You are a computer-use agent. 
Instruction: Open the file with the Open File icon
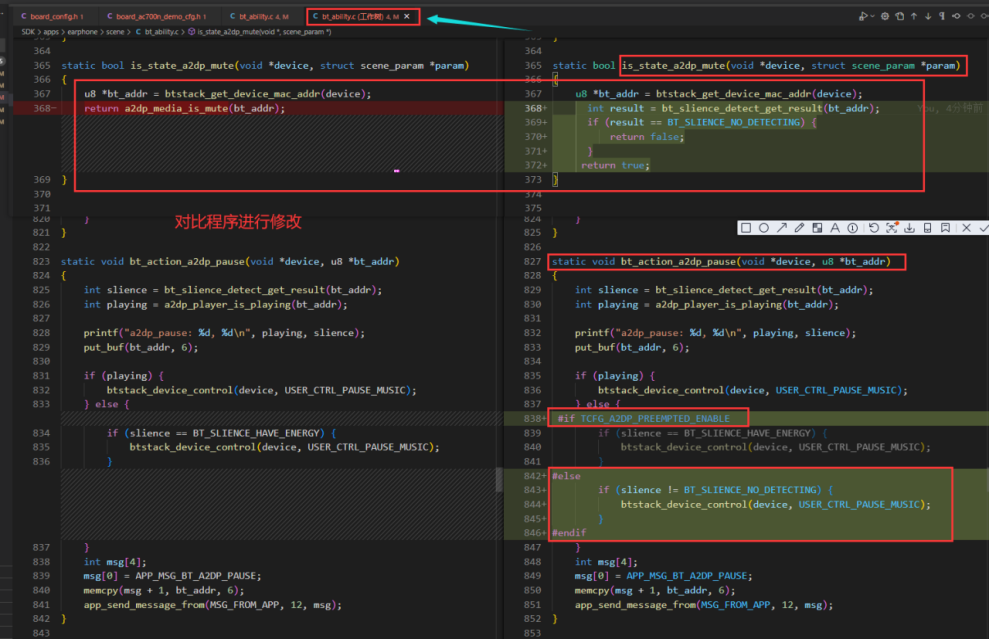point(899,16)
